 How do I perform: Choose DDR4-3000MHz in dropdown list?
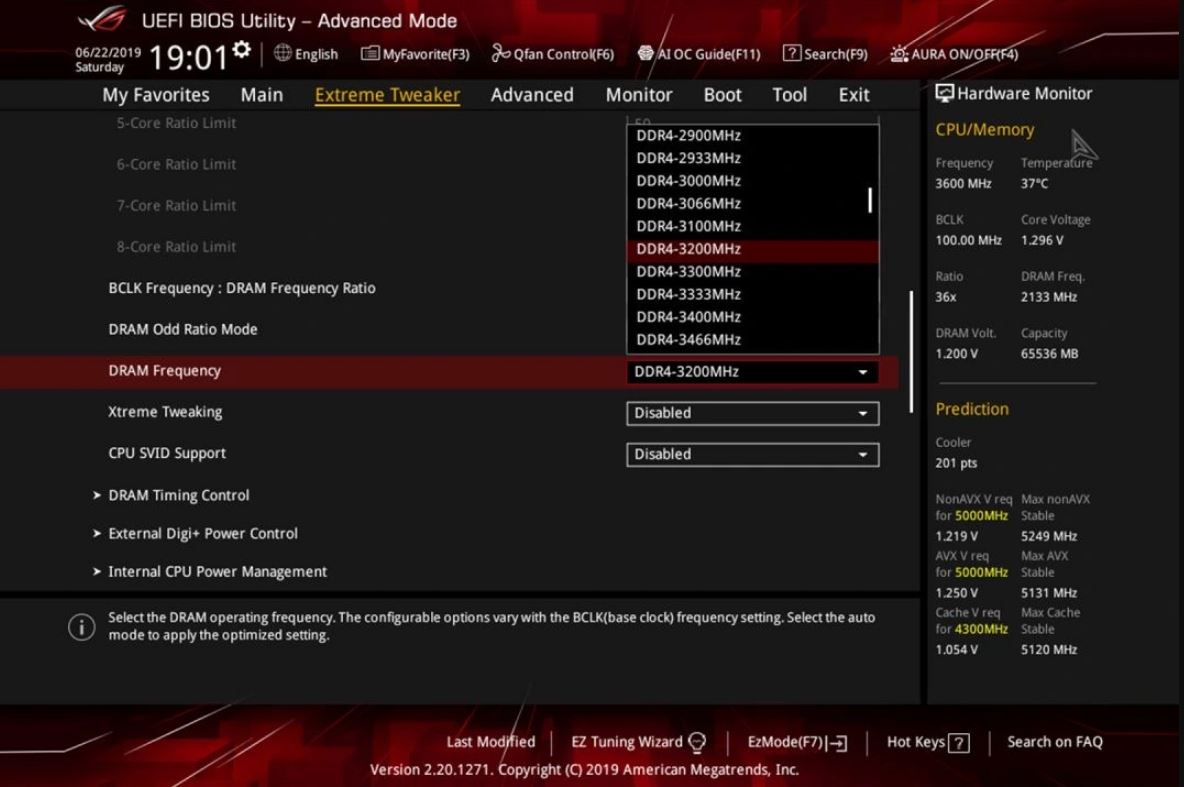tap(753, 181)
